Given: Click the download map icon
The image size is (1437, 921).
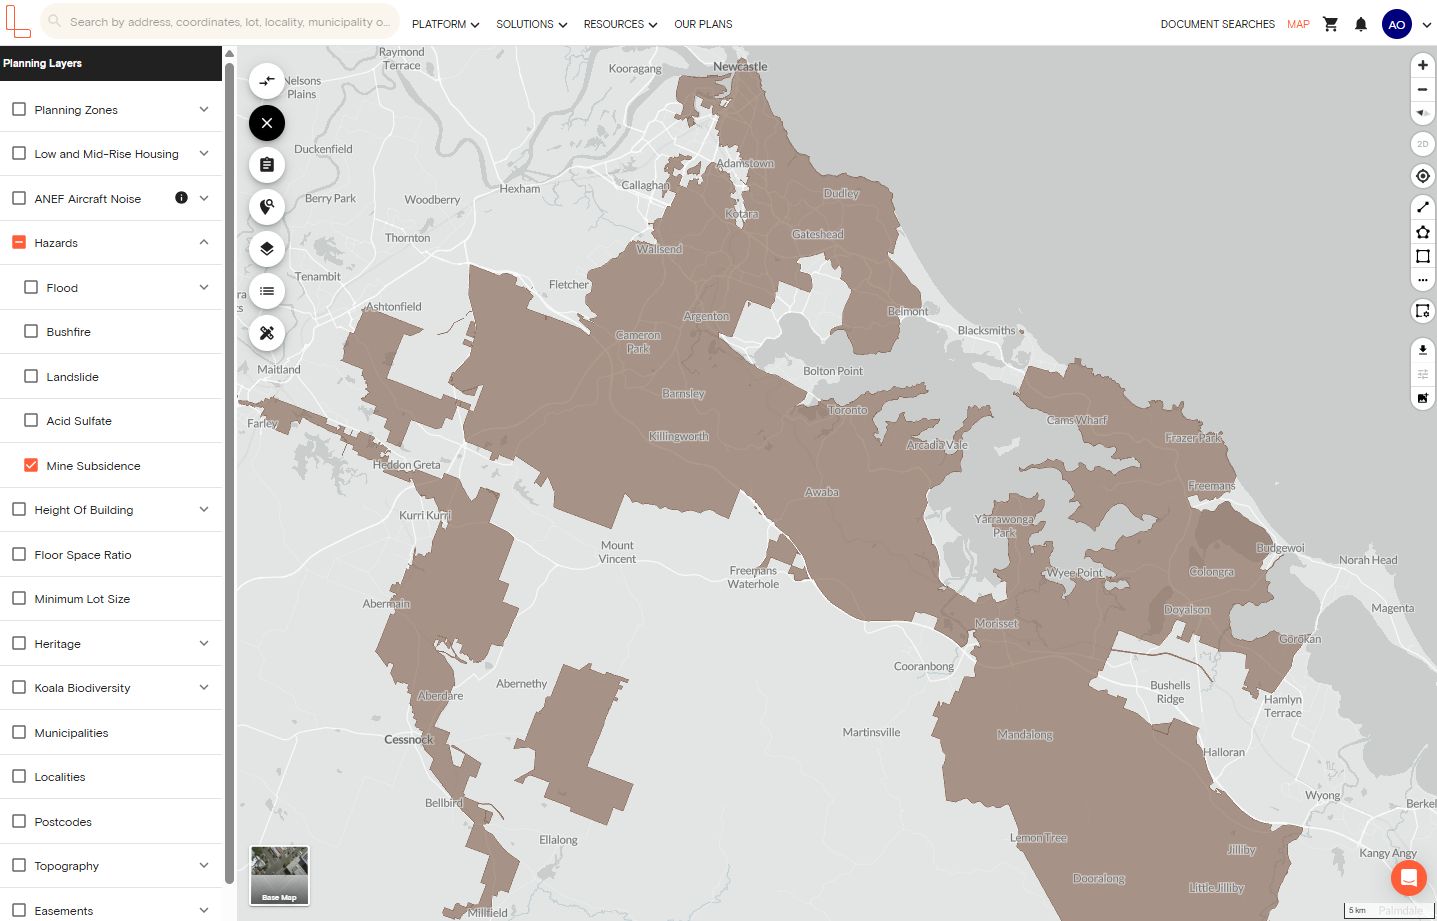Looking at the screenshot, I should [x=1422, y=350].
